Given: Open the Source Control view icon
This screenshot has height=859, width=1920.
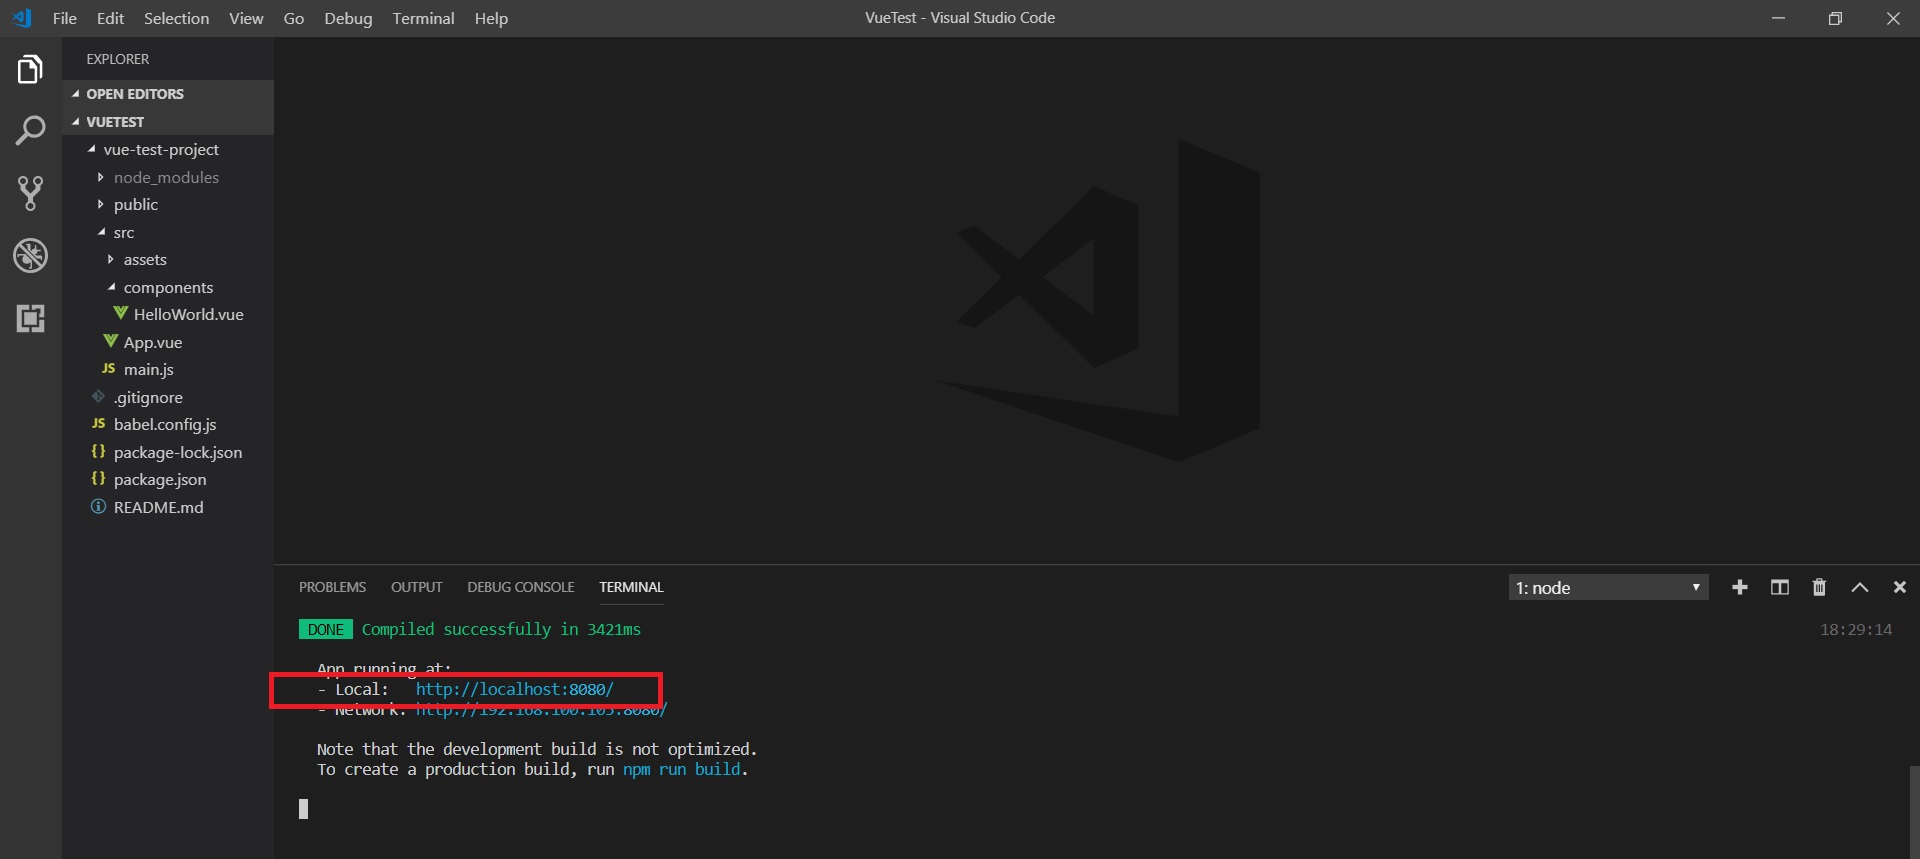Looking at the screenshot, I should tap(30, 192).
